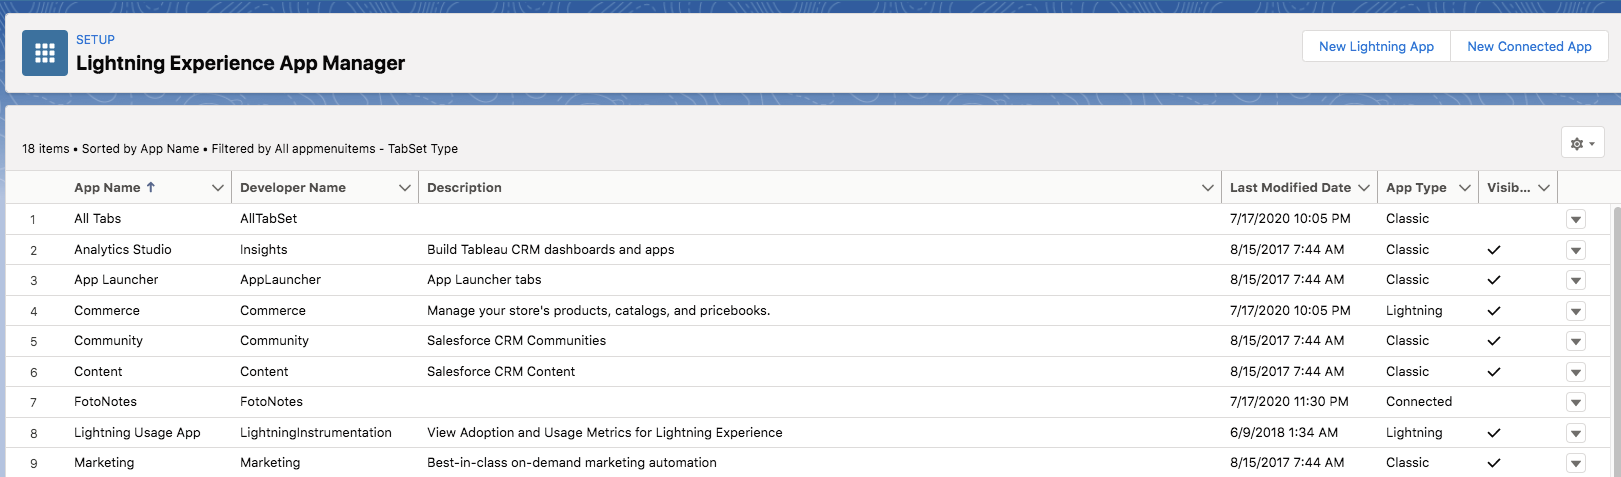The height and width of the screenshot is (477, 1621).
Task: Open row actions for Commerce app
Action: 1576,311
